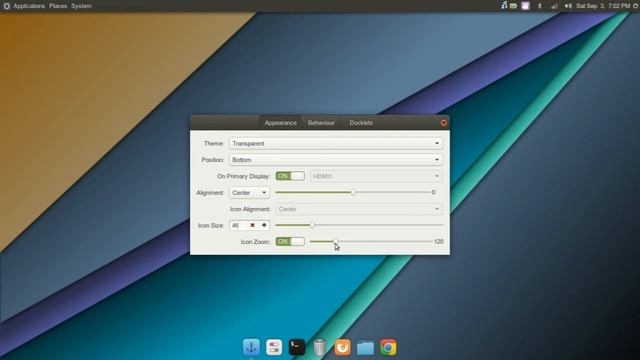Click the user indicator left of battery
Screen dimensions: 640x360
pyautogui.click(x=504, y=5)
